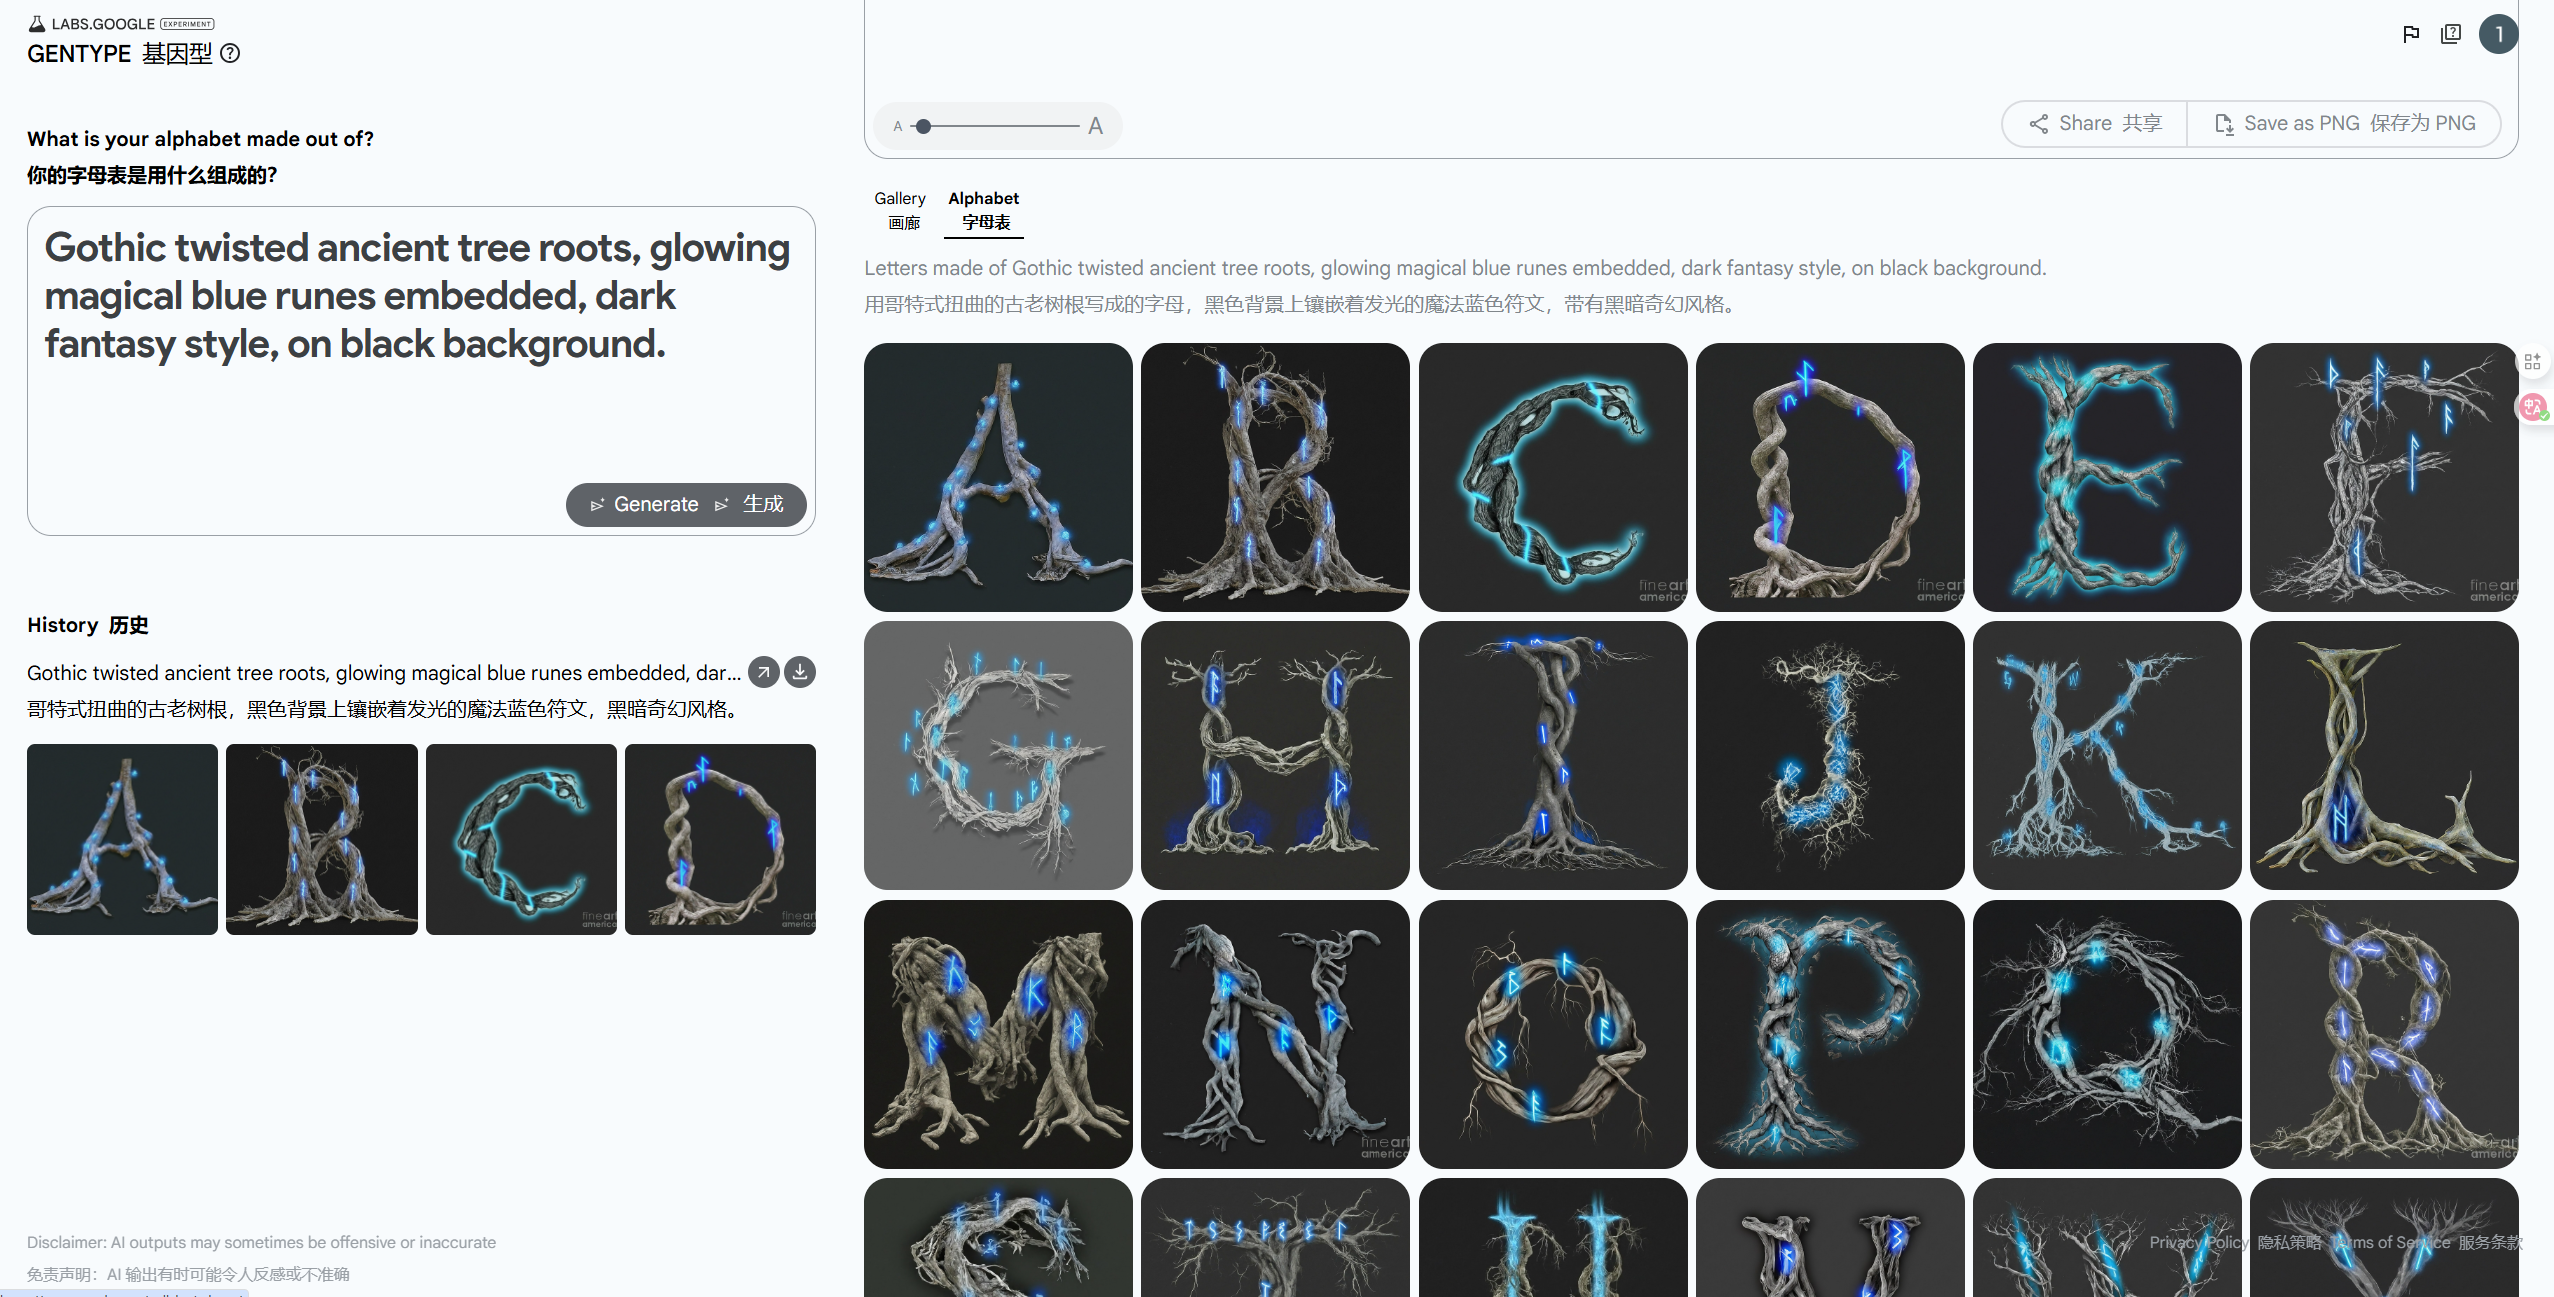This screenshot has width=2554, height=1297.
Task: Click the letter M root image tile
Action: (x=998, y=1034)
